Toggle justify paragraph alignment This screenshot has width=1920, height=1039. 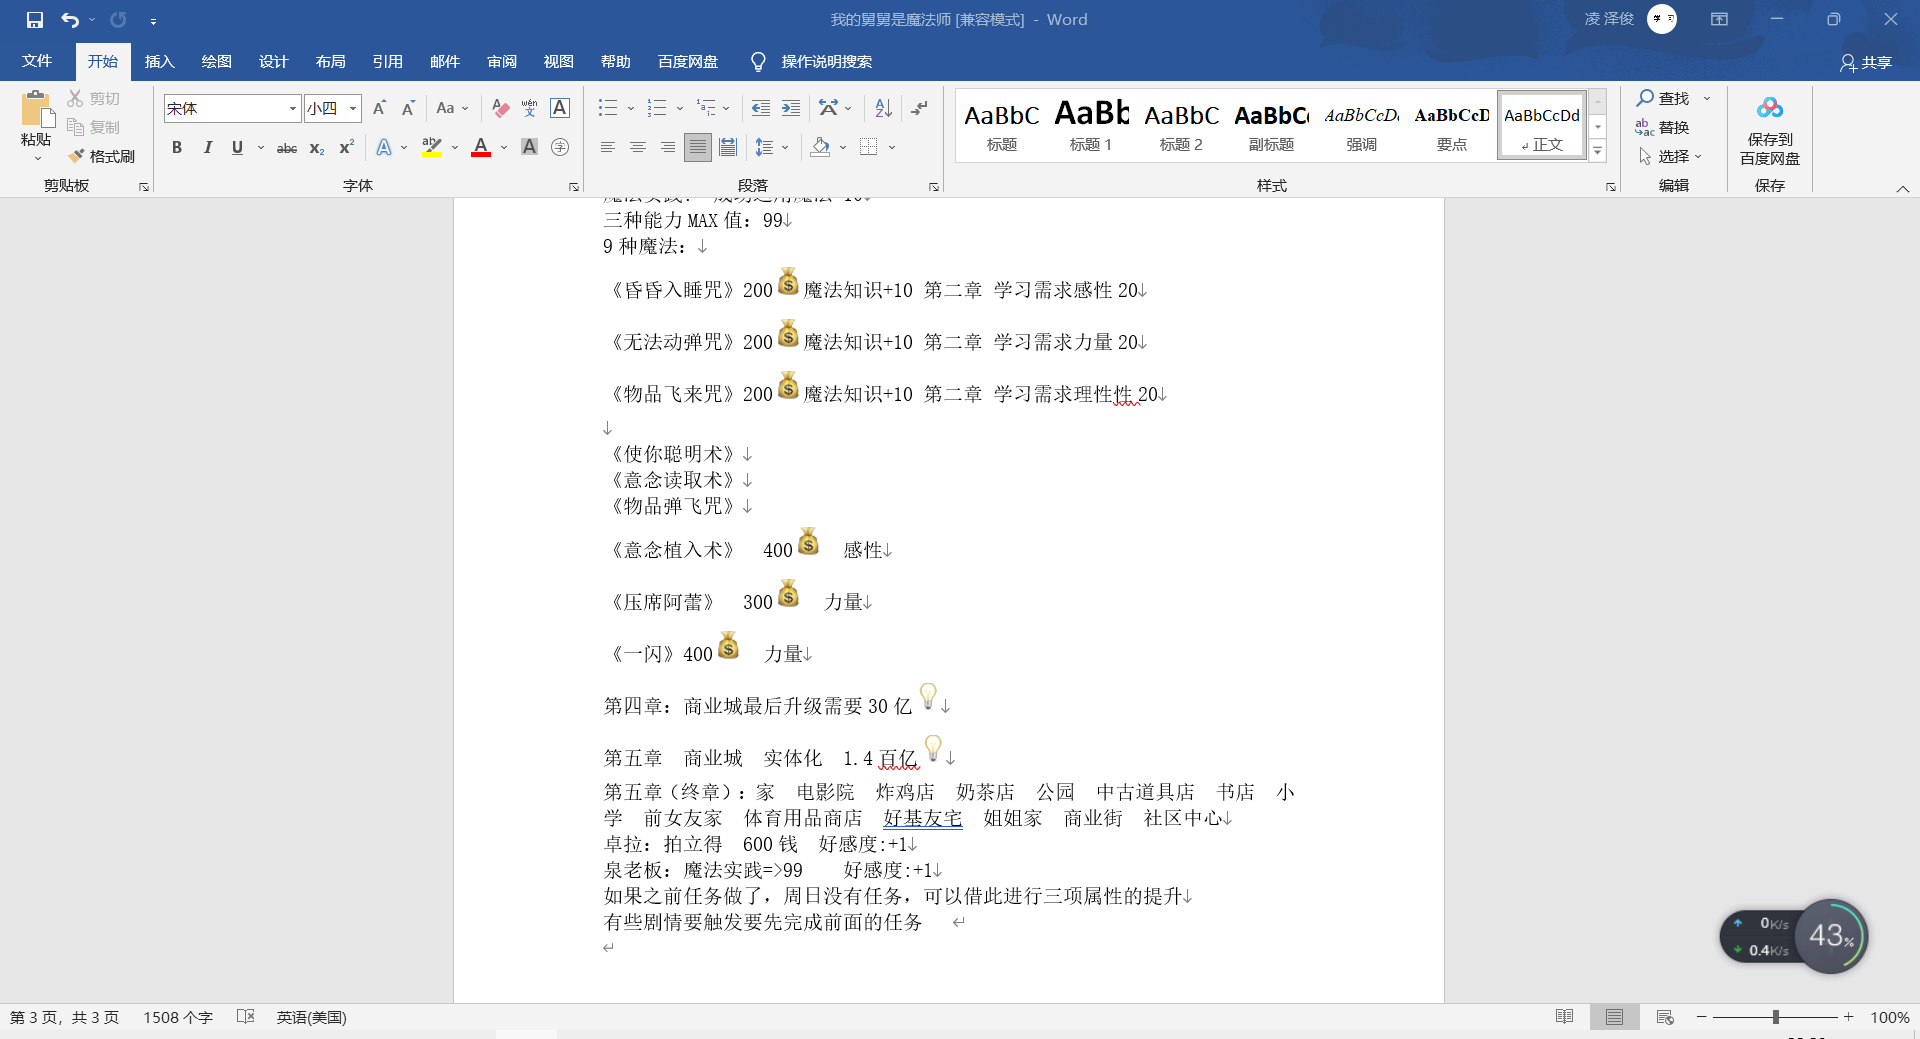[x=698, y=148]
